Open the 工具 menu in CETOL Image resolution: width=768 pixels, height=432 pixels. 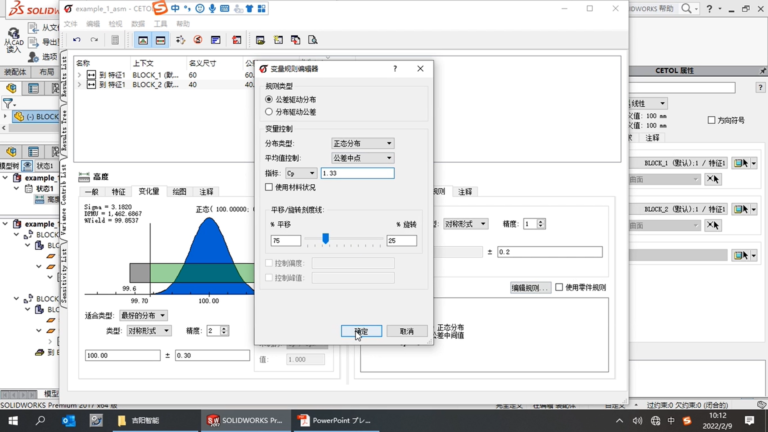160,24
